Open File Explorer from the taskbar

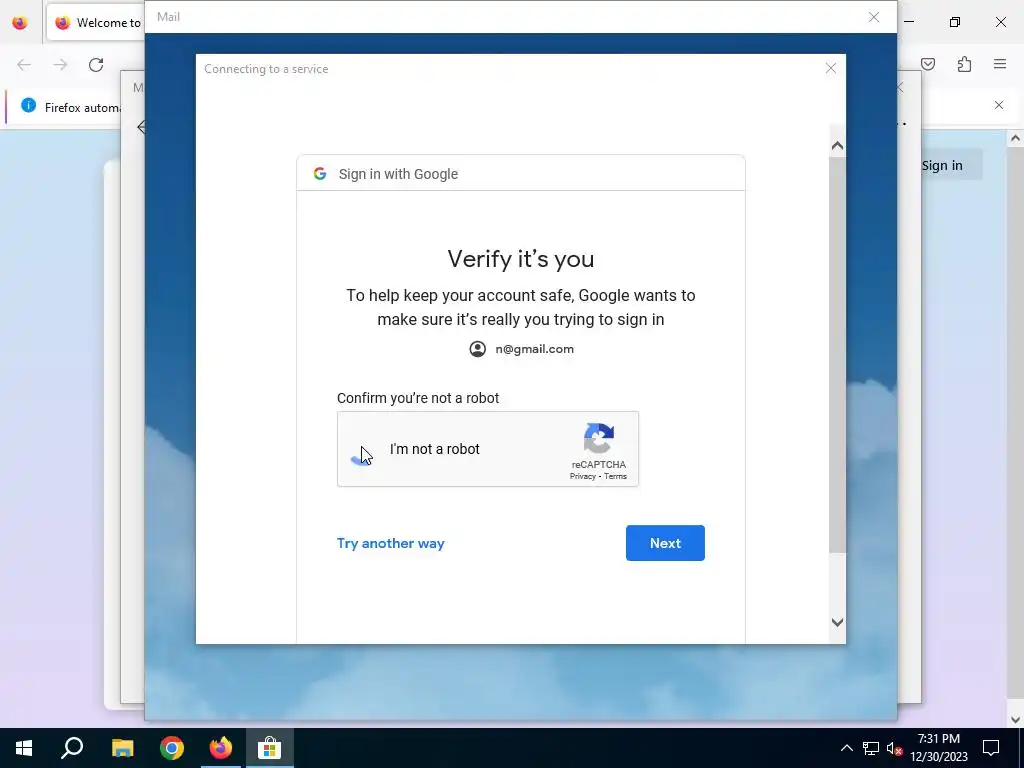[x=122, y=748]
